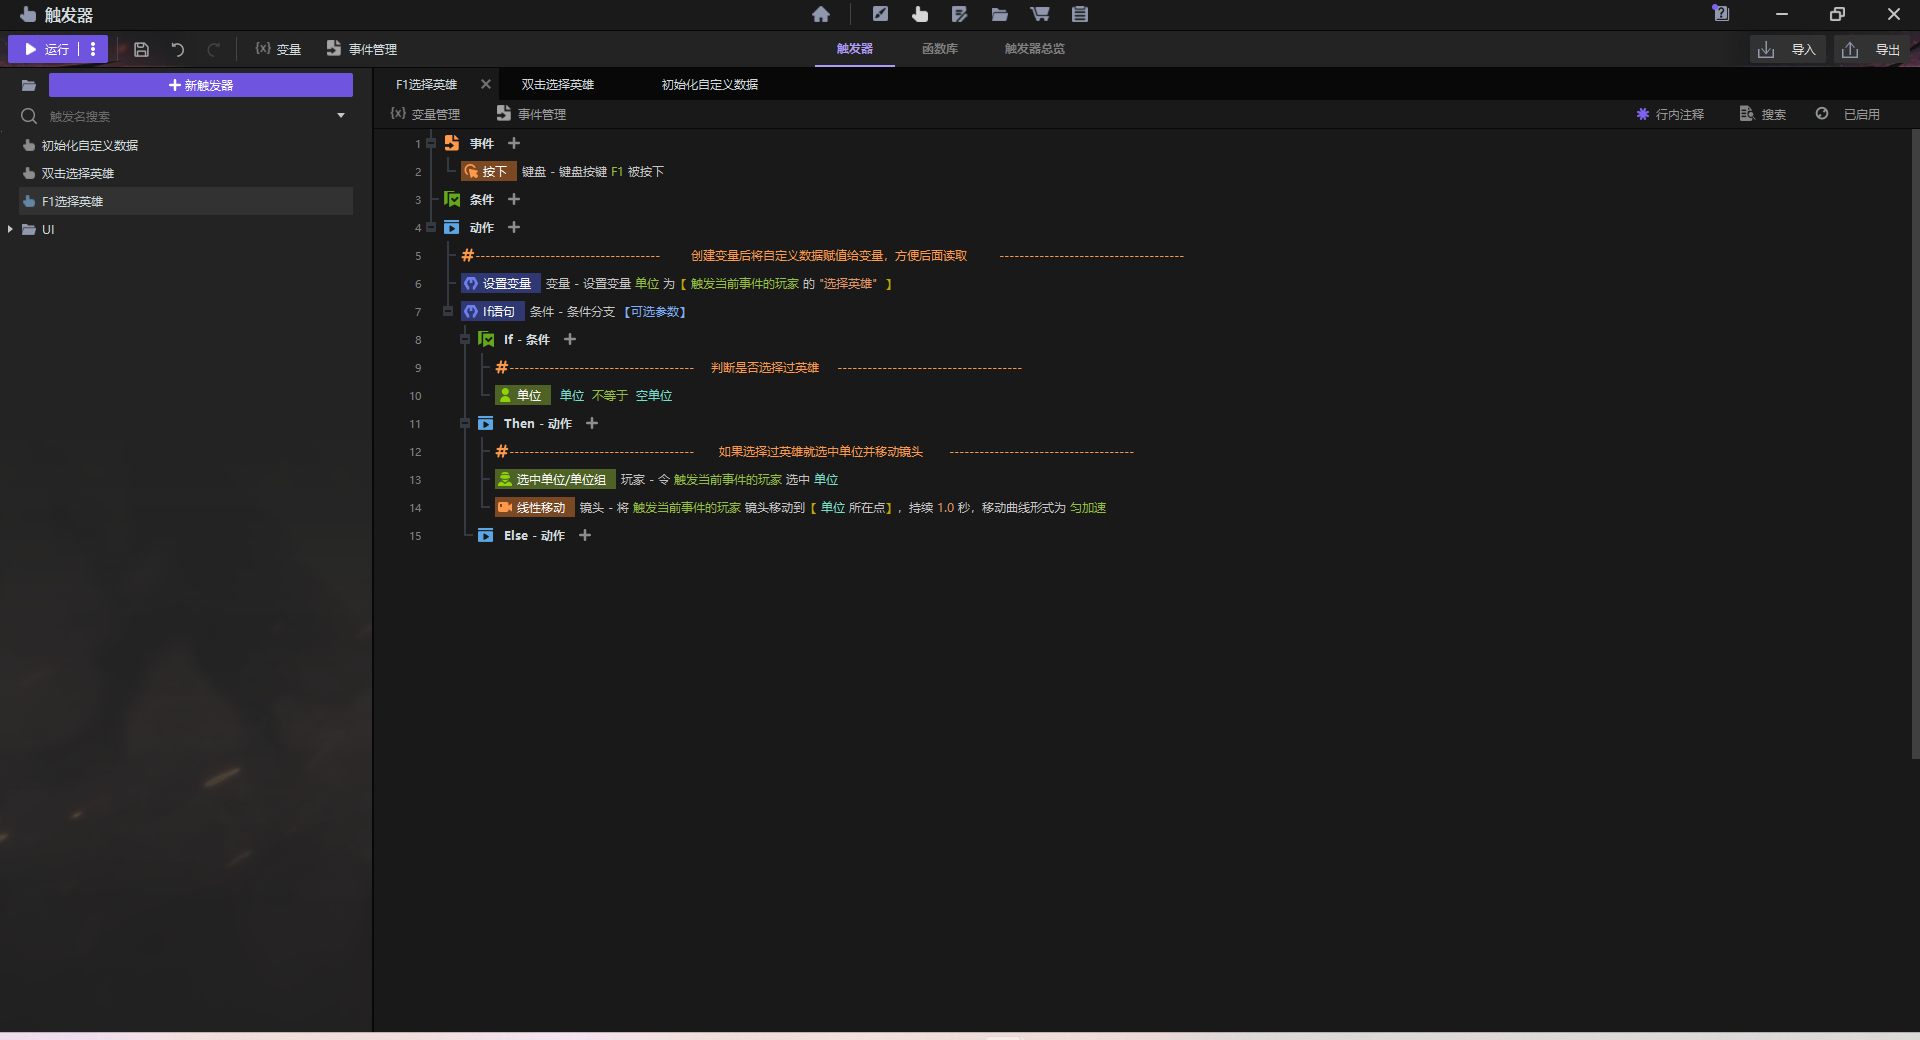Viewport: 1920px width, 1040px height.
Task: Open the dropdown arrow of trigger name search
Action: [x=341, y=116]
